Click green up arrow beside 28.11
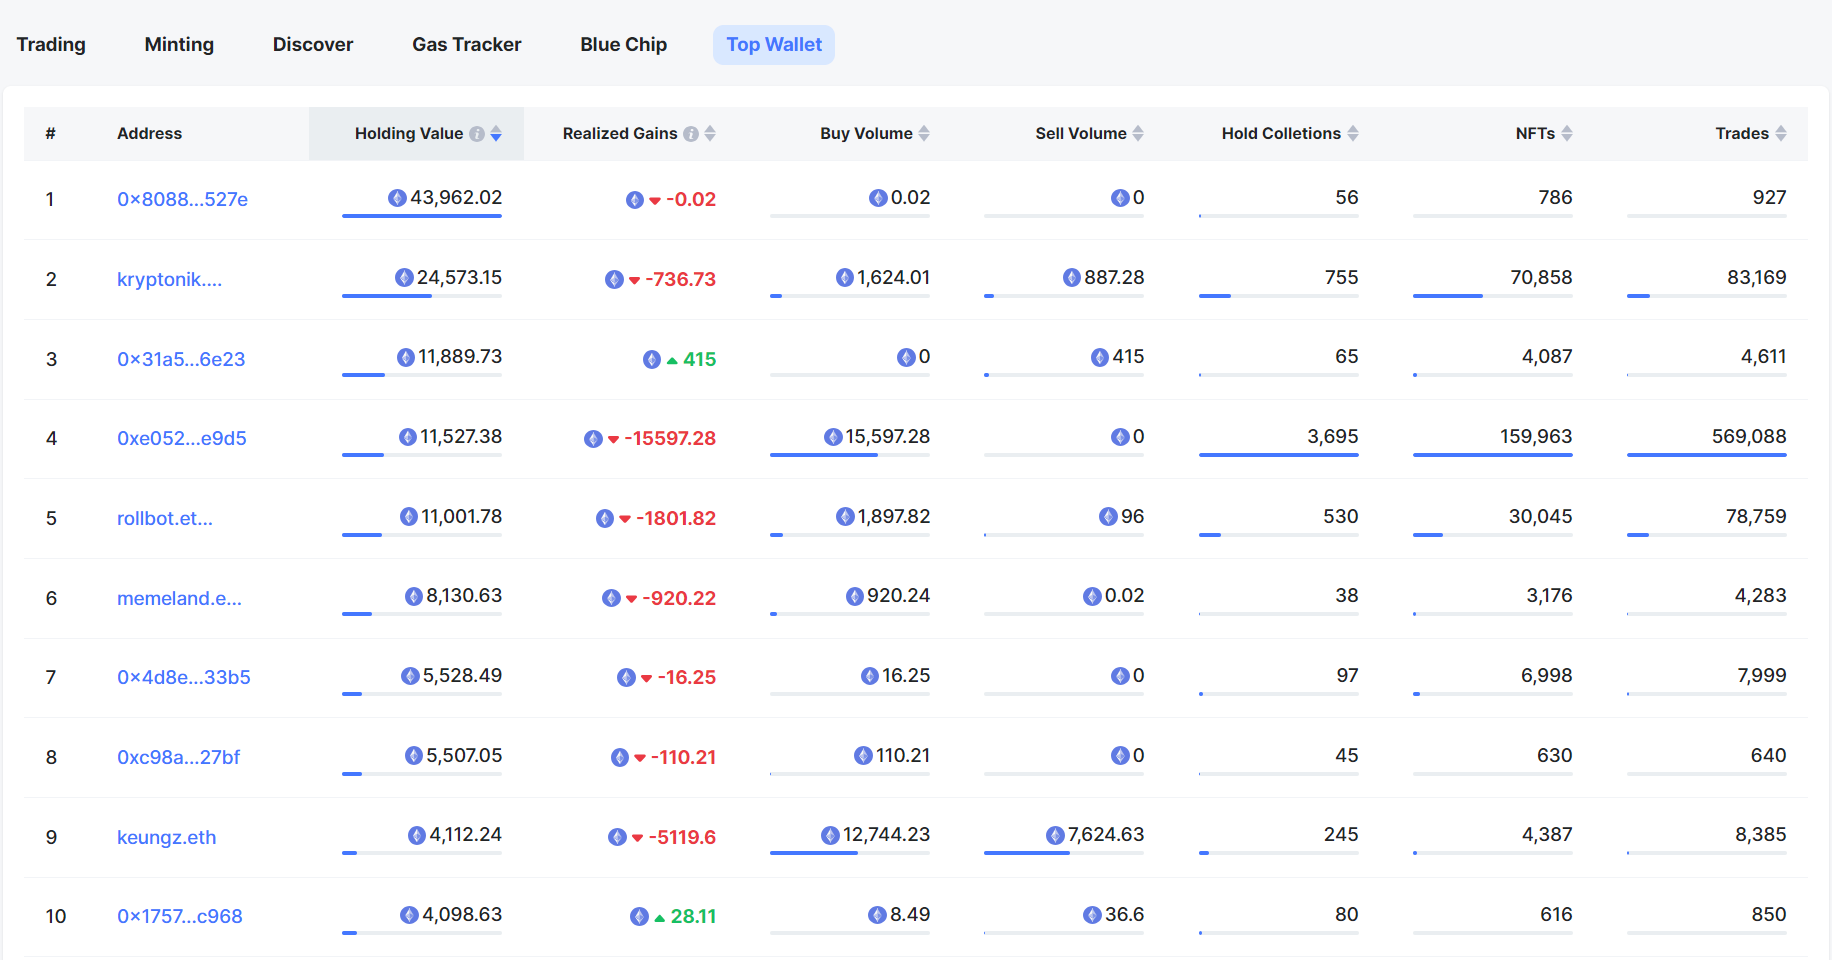 [x=659, y=918]
